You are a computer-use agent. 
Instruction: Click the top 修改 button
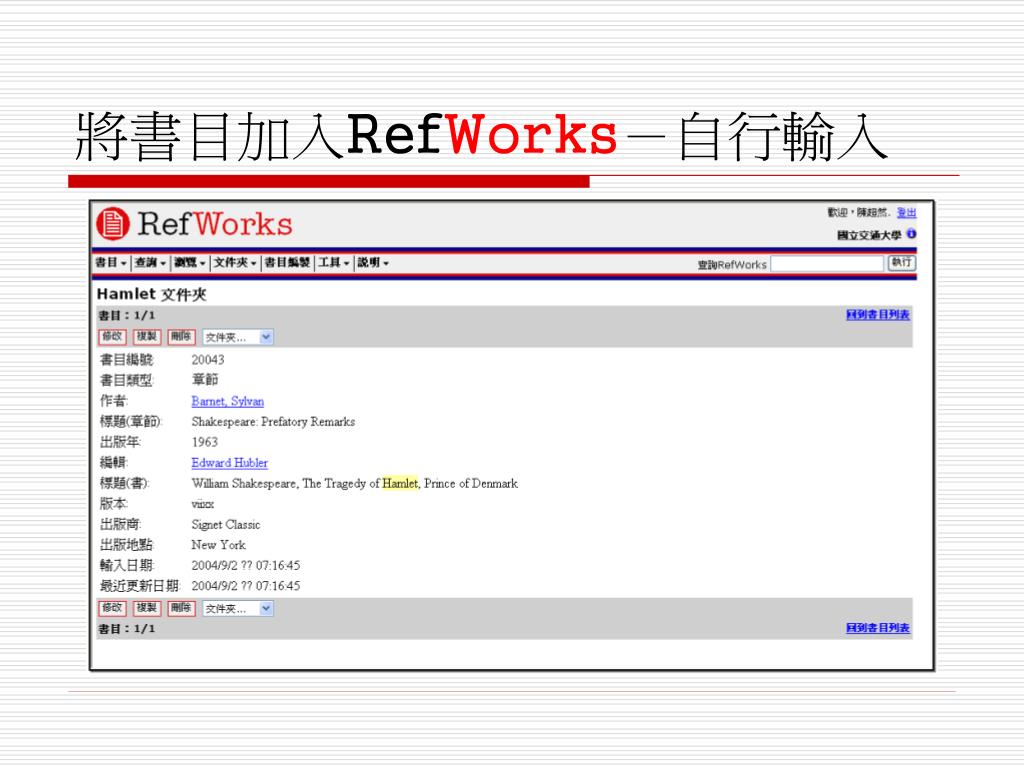(112, 337)
